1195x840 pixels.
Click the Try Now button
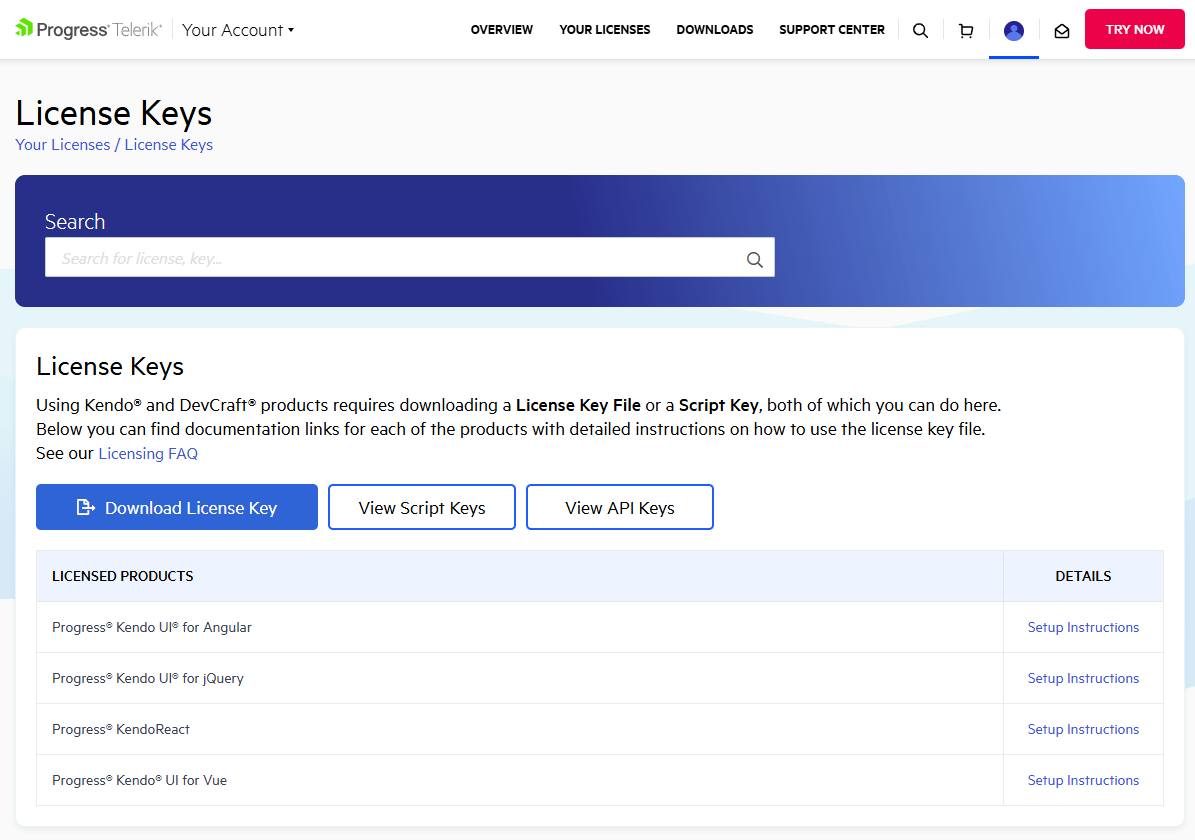[x=1134, y=29]
